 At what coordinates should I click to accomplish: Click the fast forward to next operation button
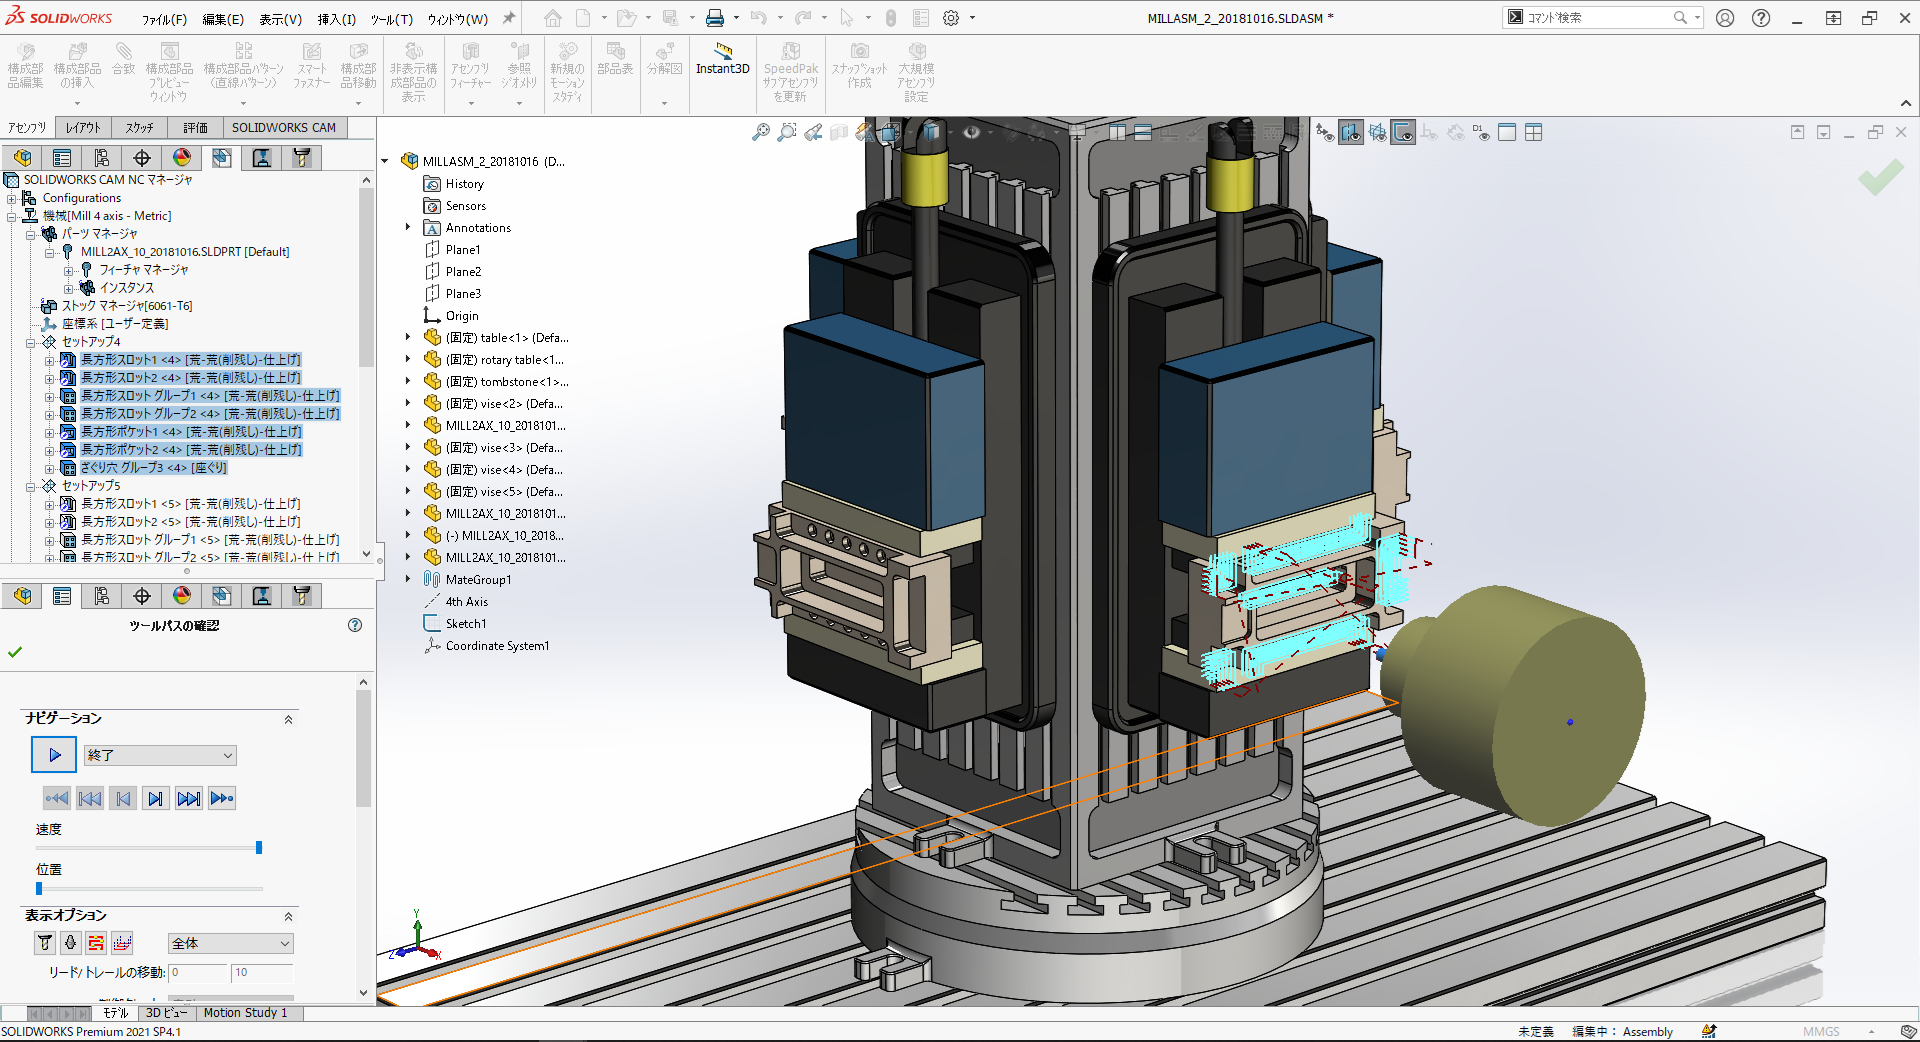[188, 798]
